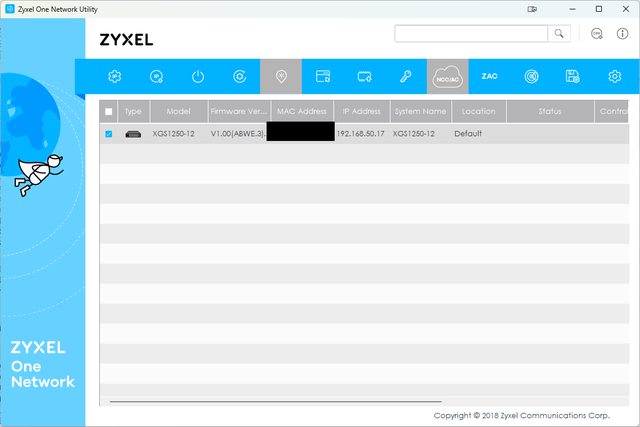Click the locate device pin icon

tap(281, 76)
